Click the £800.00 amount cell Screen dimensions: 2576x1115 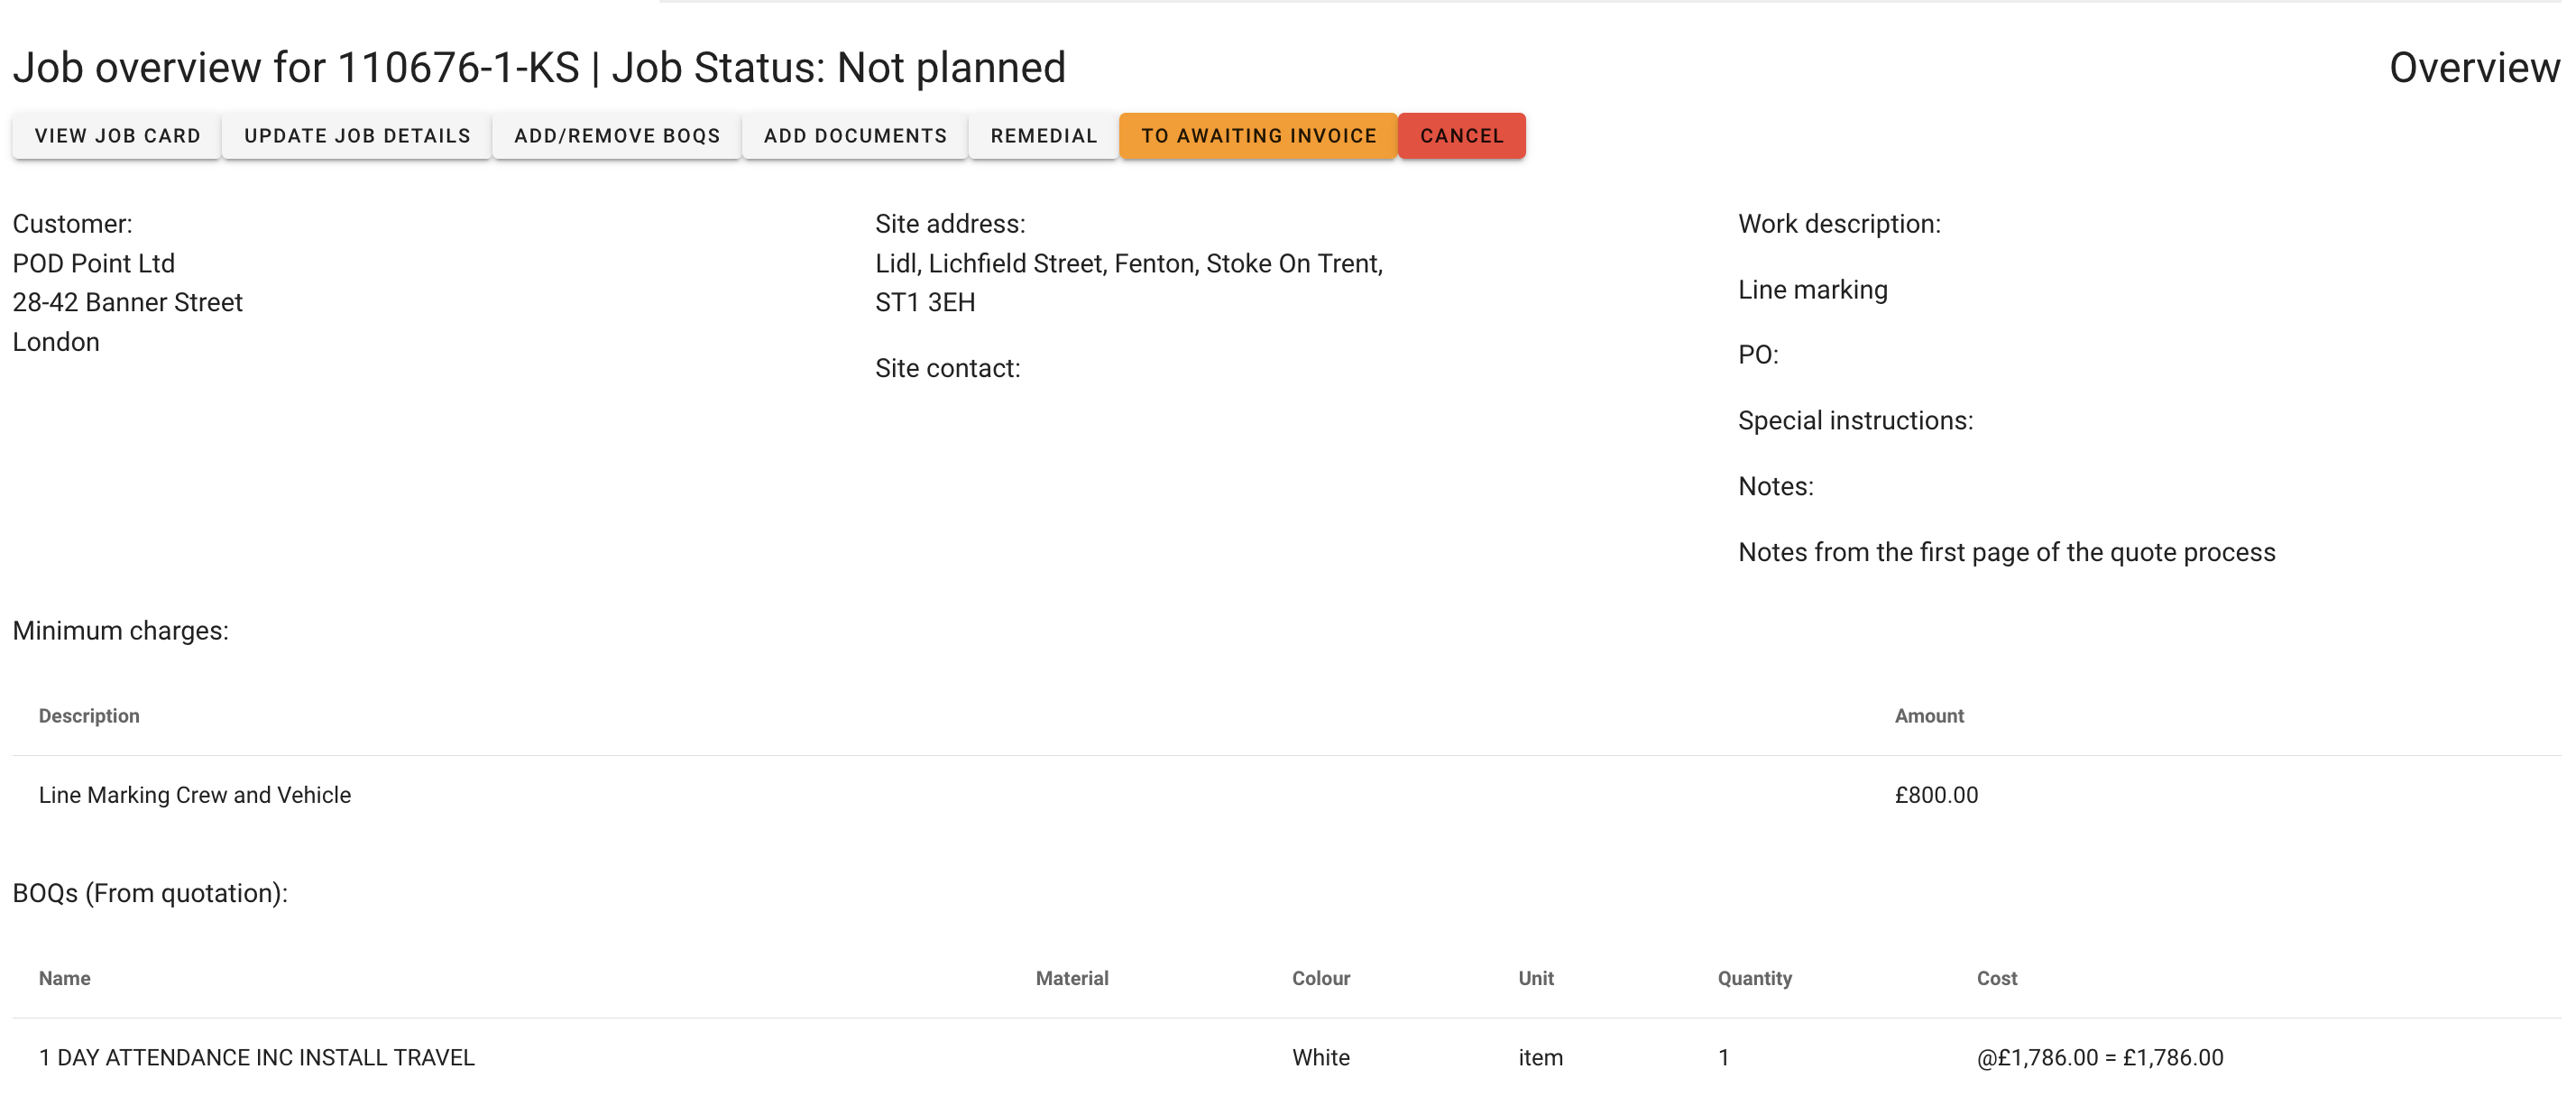click(x=1935, y=795)
